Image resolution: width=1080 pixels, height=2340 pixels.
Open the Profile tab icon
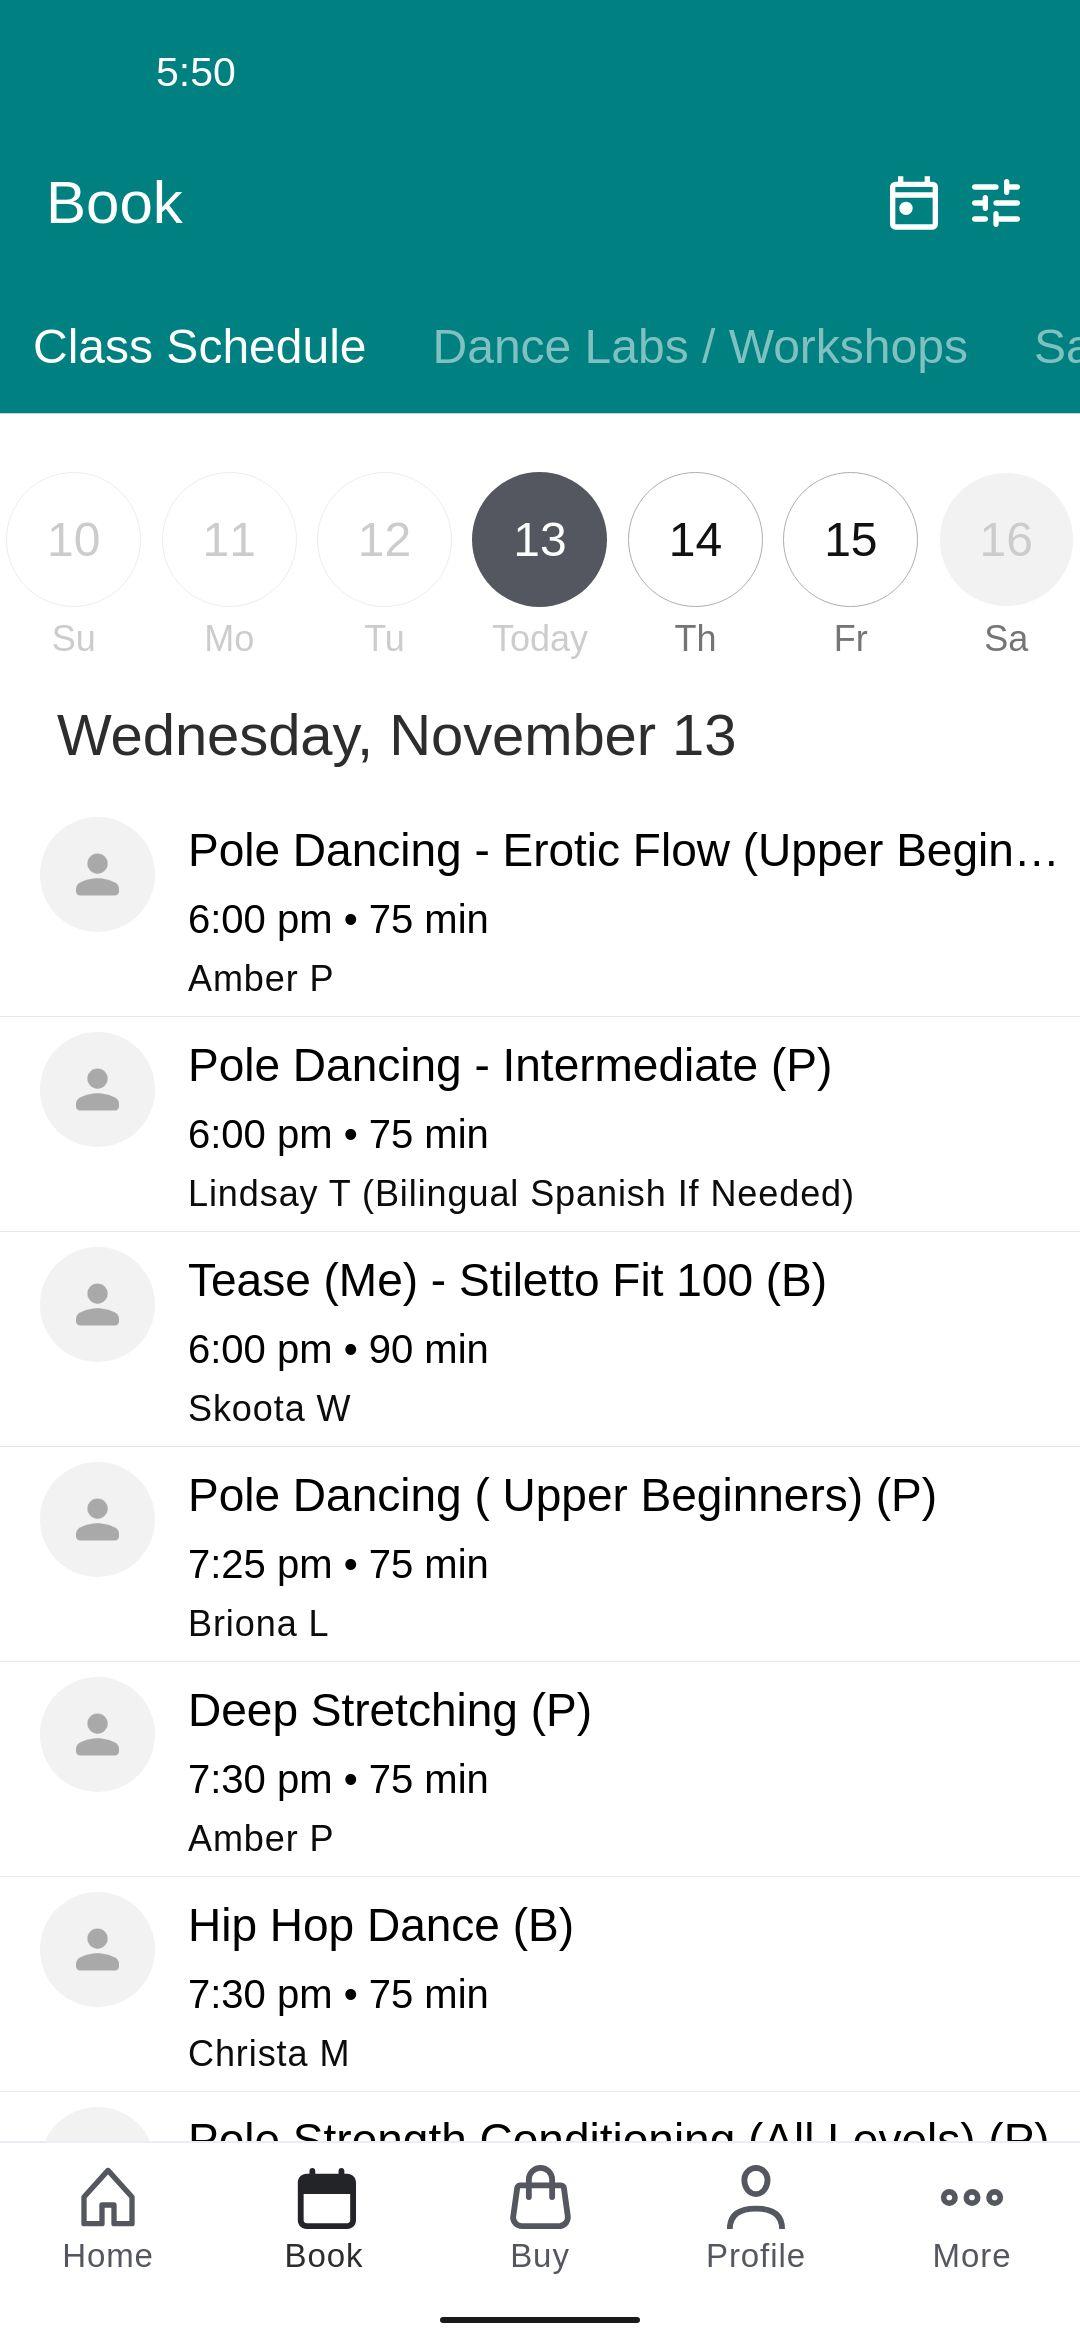coord(756,2197)
